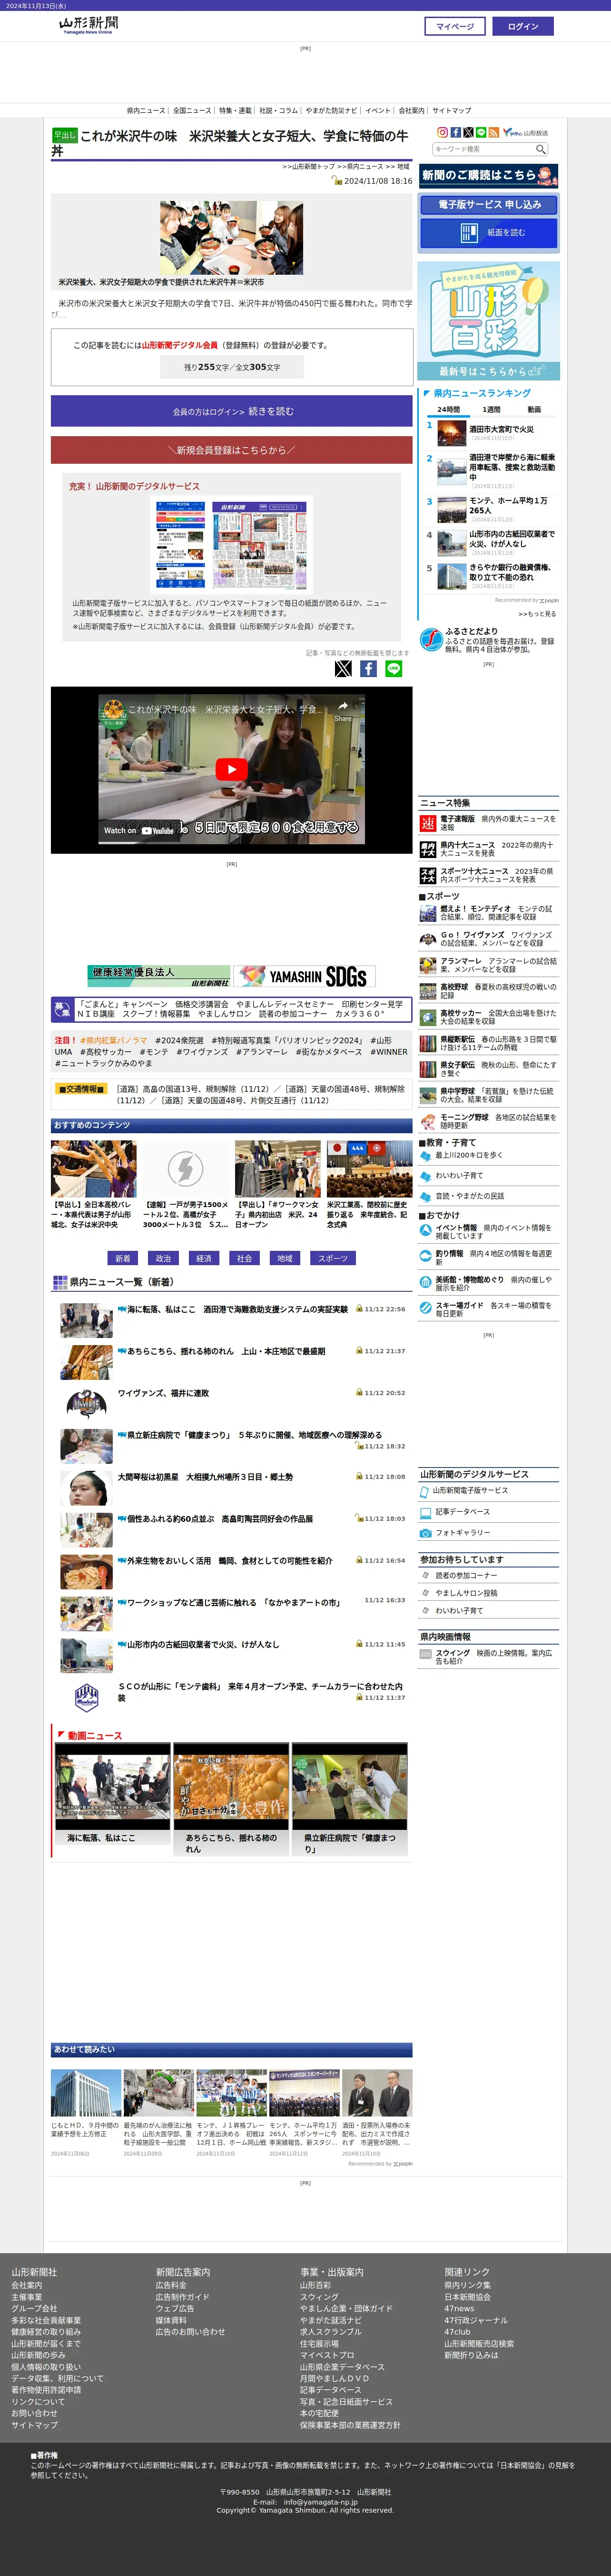Select 全国ニュース in the top navigation
This screenshot has width=611, height=2576.
point(192,111)
